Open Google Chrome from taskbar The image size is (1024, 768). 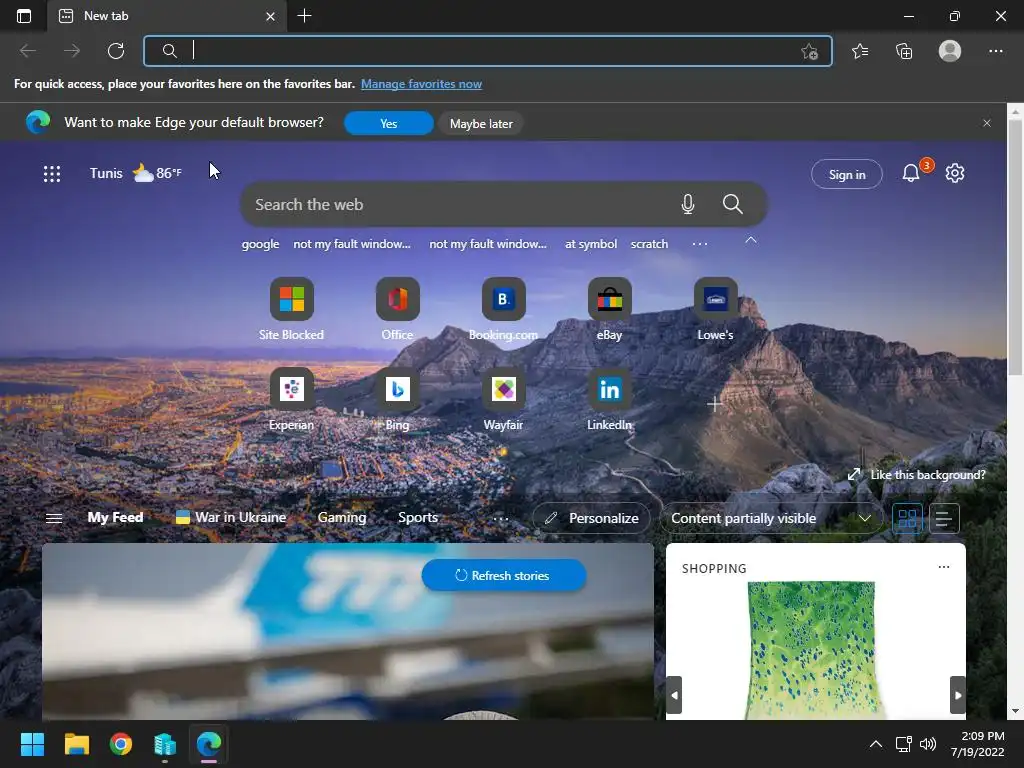click(x=121, y=744)
